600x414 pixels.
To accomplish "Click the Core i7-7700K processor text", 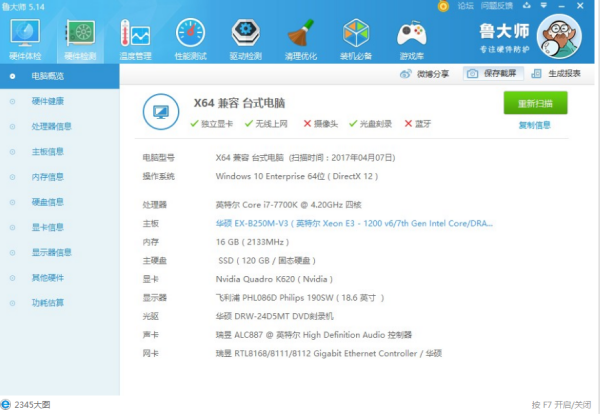I will [x=289, y=205].
